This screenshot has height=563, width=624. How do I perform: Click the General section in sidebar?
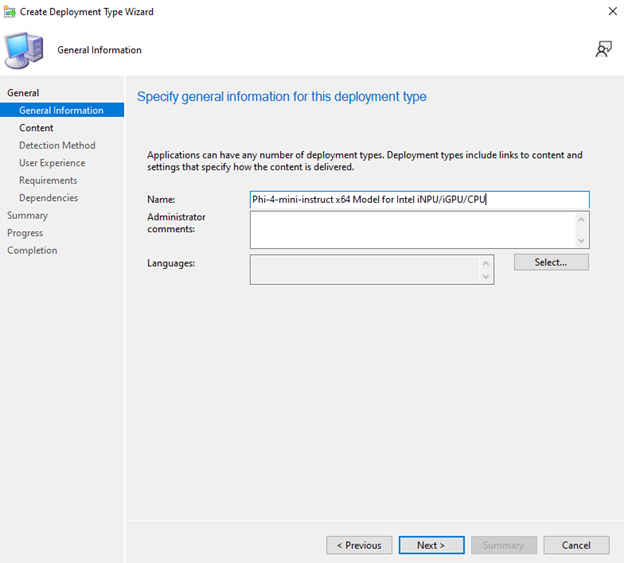(23, 93)
